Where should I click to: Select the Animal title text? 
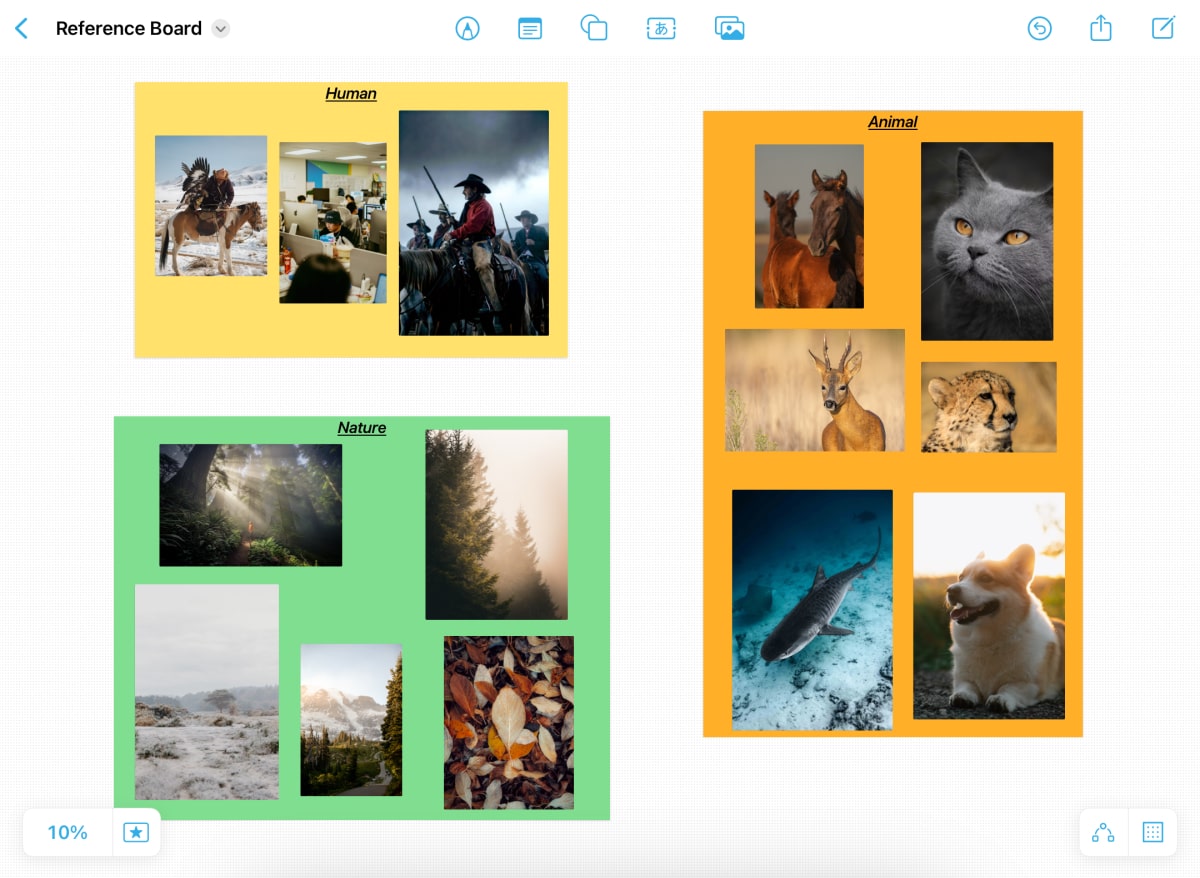point(892,122)
